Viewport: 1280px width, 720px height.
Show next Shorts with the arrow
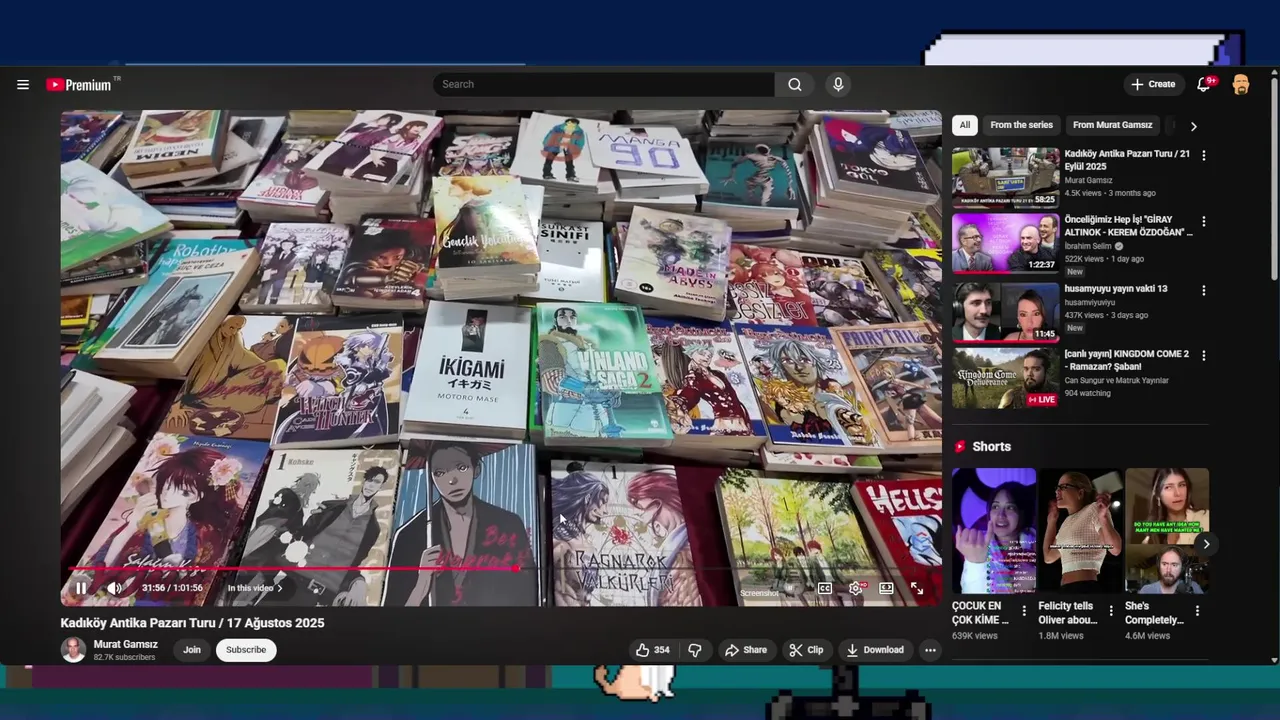[x=1206, y=544]
